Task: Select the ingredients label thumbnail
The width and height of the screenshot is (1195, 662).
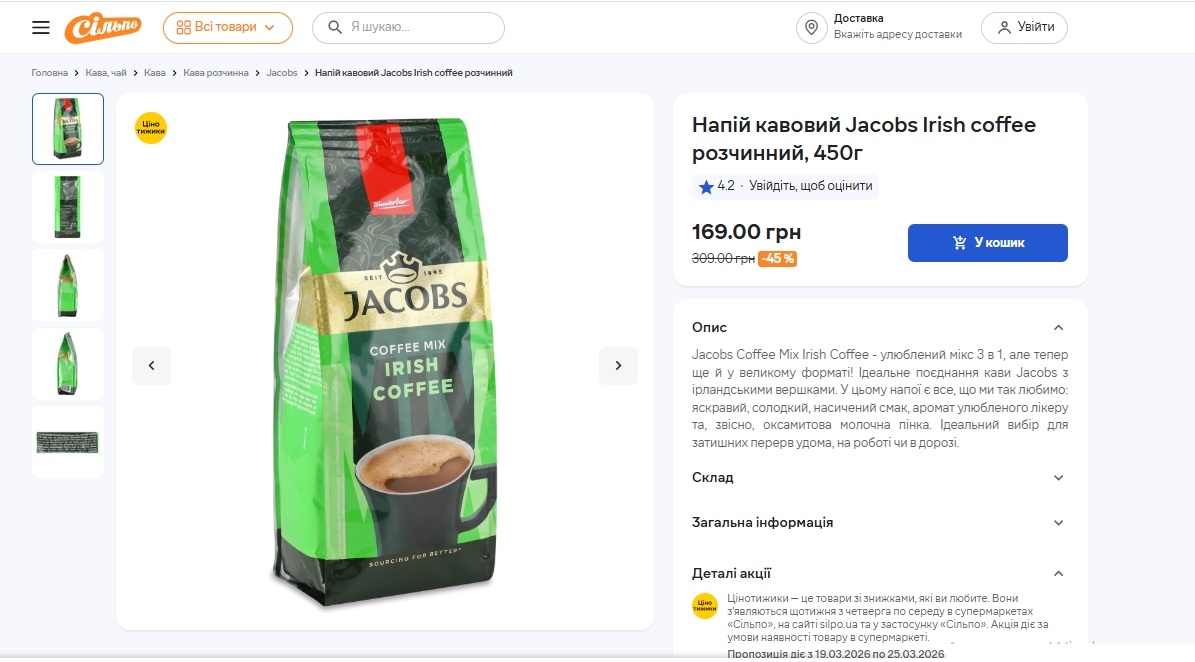Action: 68,442
